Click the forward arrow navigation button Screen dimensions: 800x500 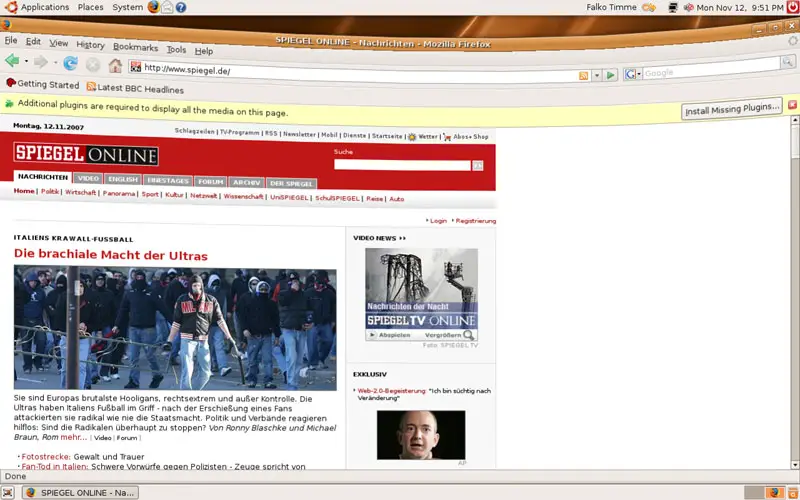[41, 62]
